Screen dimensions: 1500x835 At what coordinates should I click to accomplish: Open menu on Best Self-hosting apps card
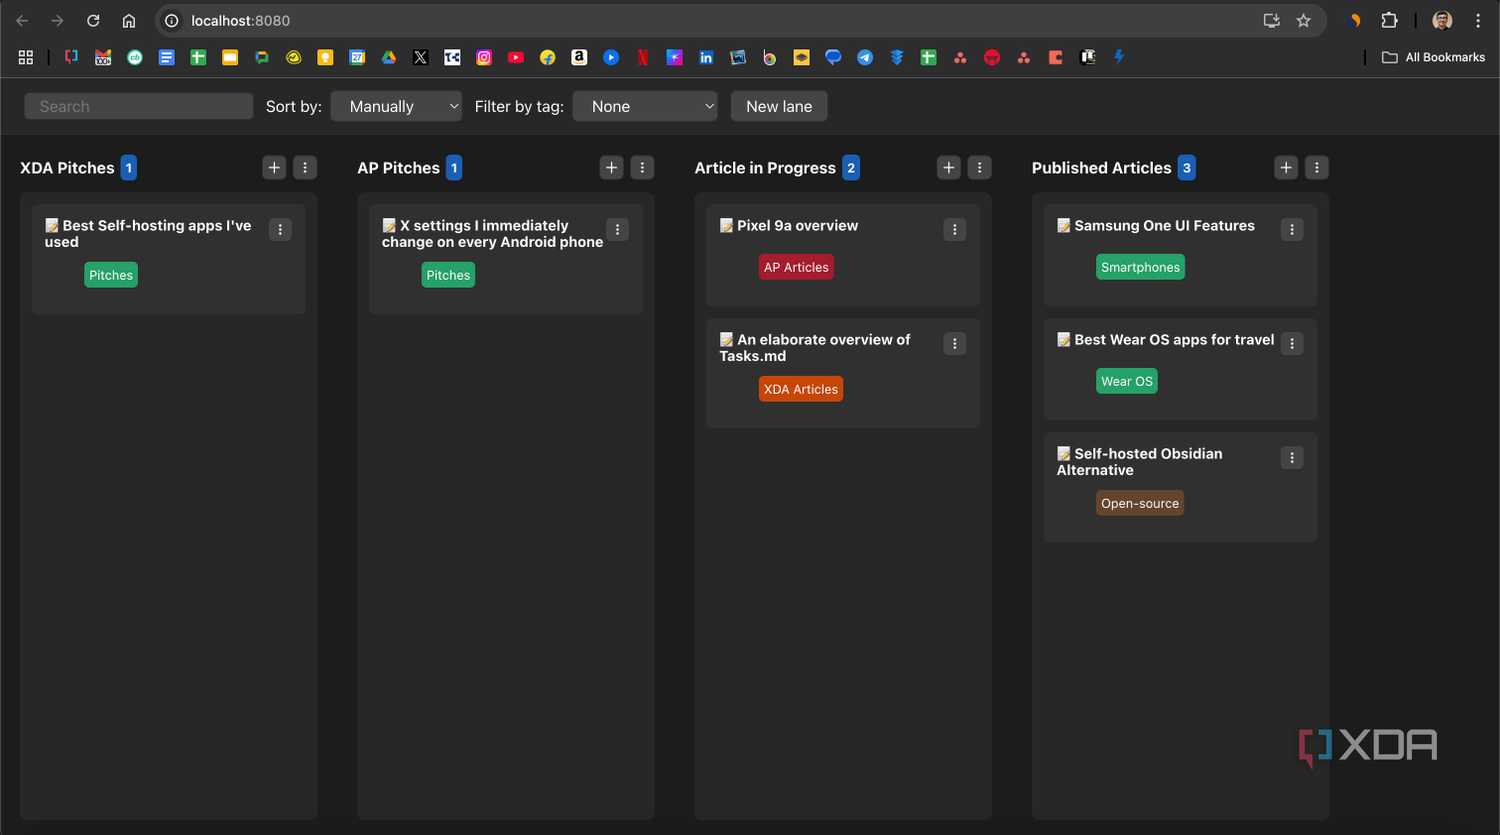(280, 230)
